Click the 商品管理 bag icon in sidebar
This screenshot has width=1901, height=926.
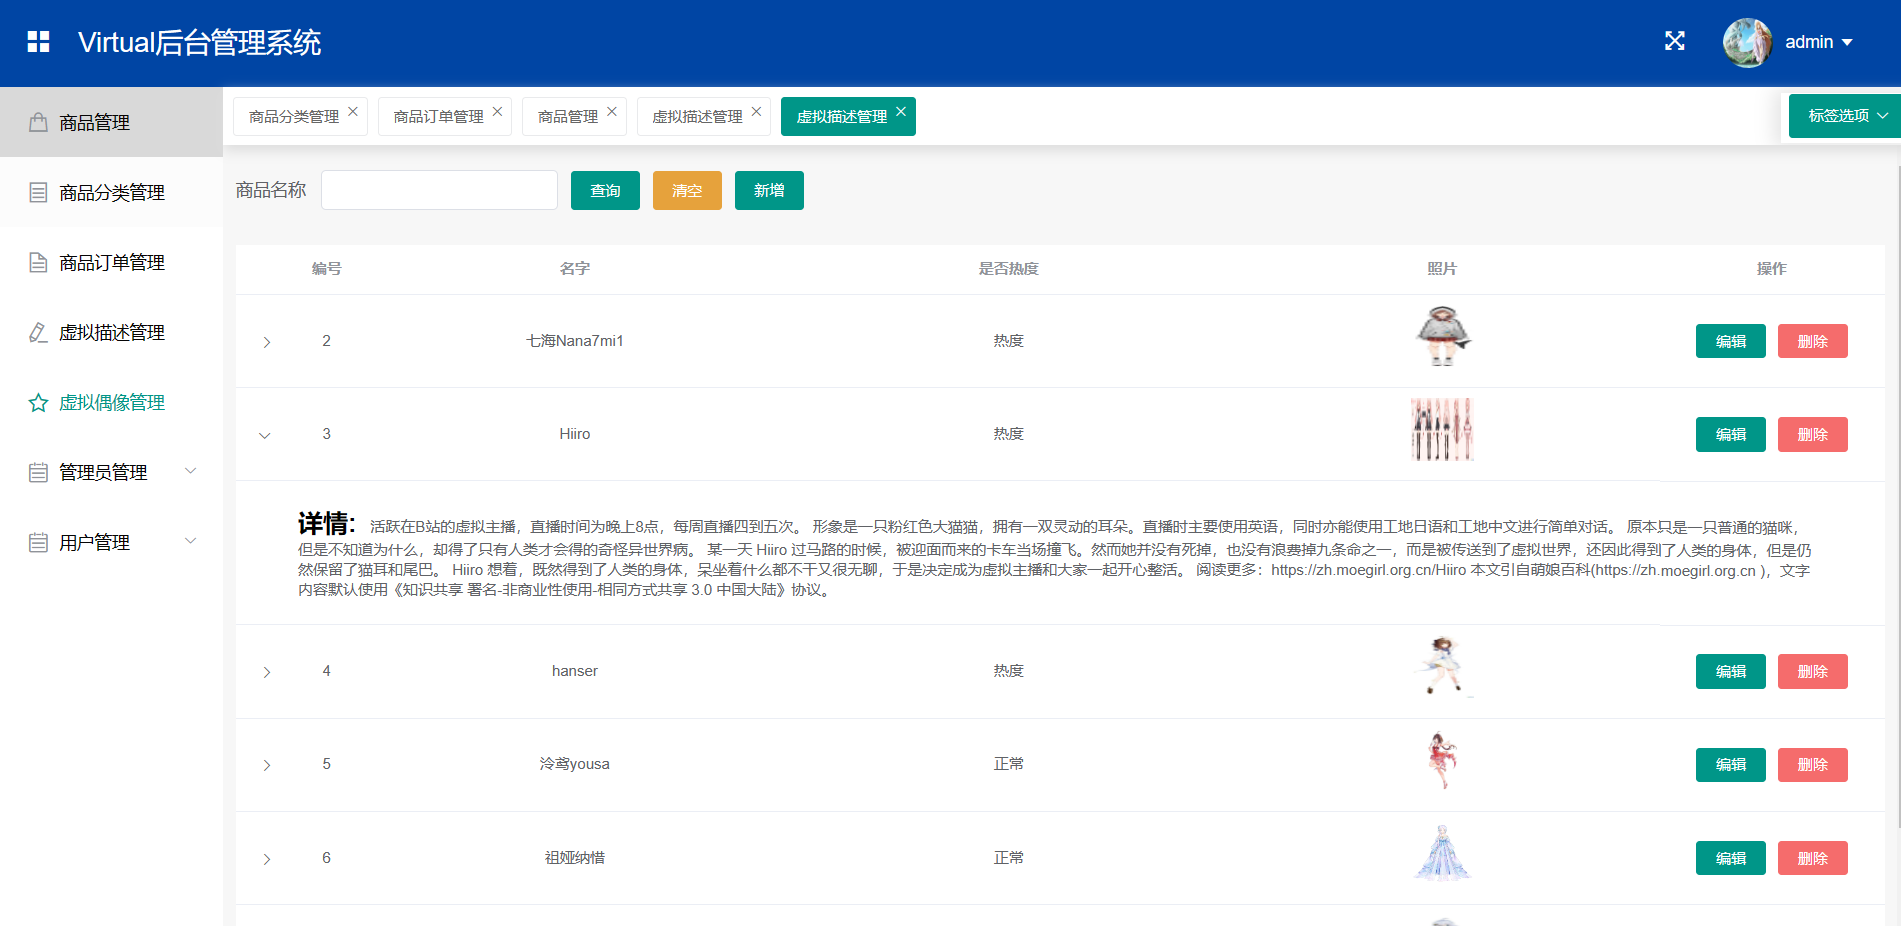(38, 122)
